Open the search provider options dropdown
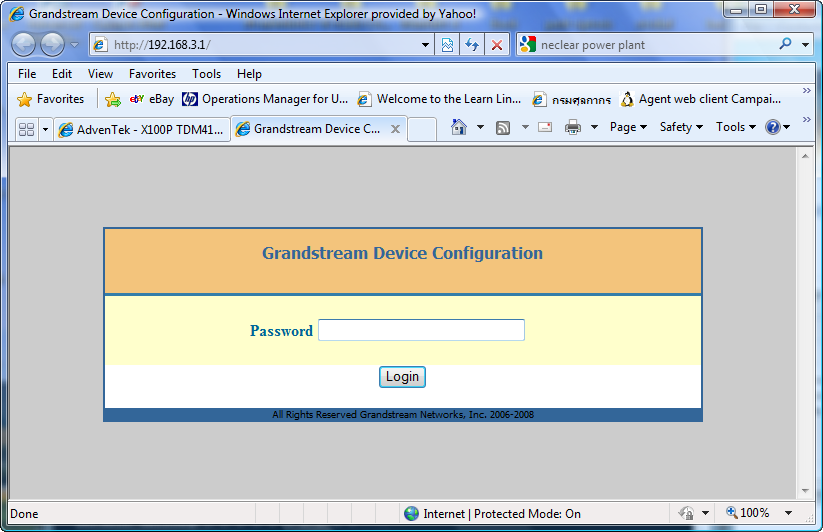This screenshot has width=823, height=532. coord(805,45)
